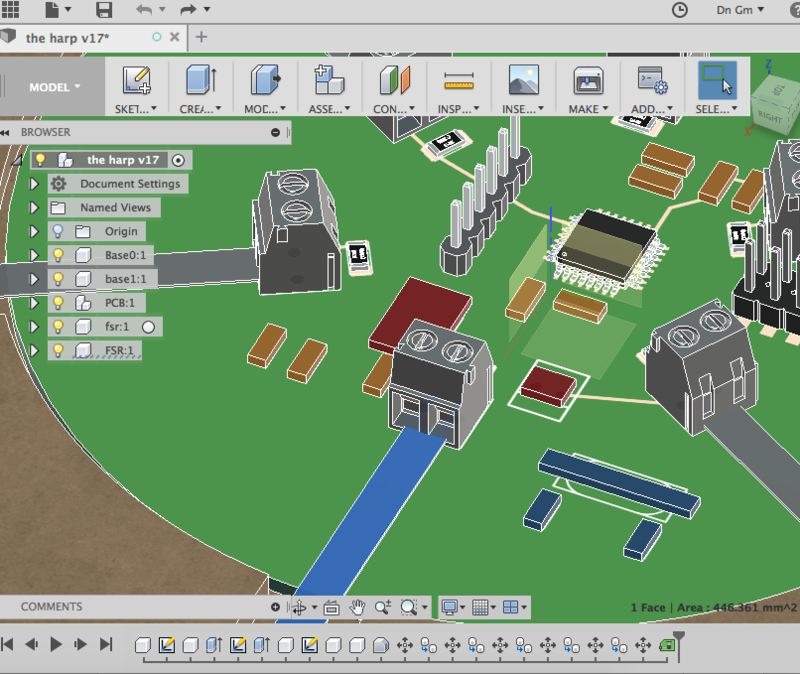
Task: Click the Insert image icon
Action: tap(522, 81)
